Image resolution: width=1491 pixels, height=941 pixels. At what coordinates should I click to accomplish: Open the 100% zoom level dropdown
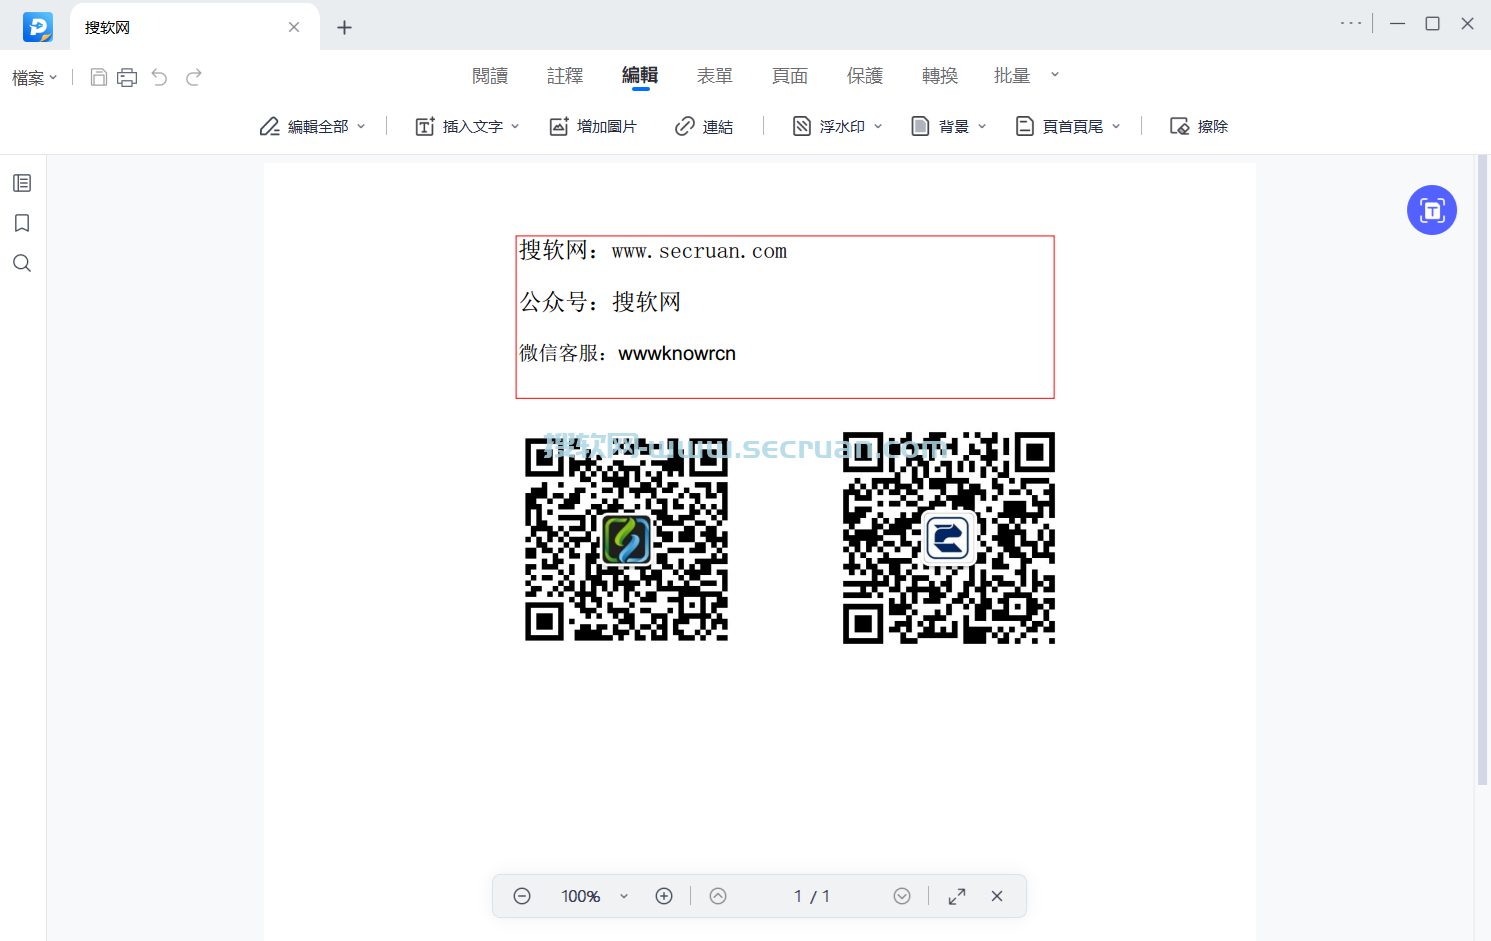624,896
